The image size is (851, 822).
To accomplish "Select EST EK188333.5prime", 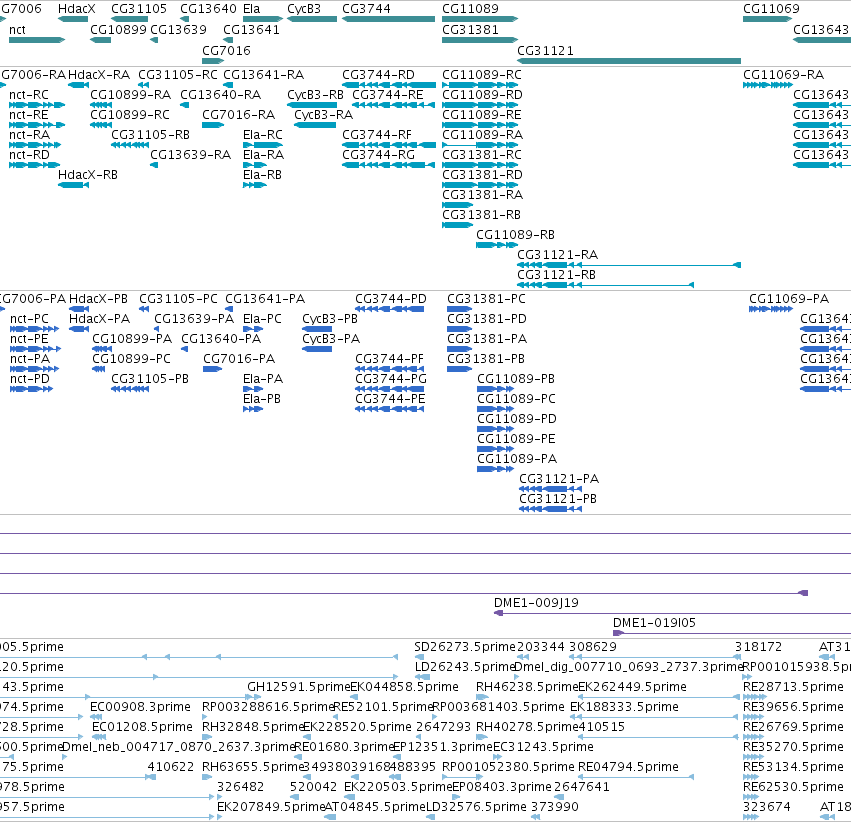I will point(624,707).
